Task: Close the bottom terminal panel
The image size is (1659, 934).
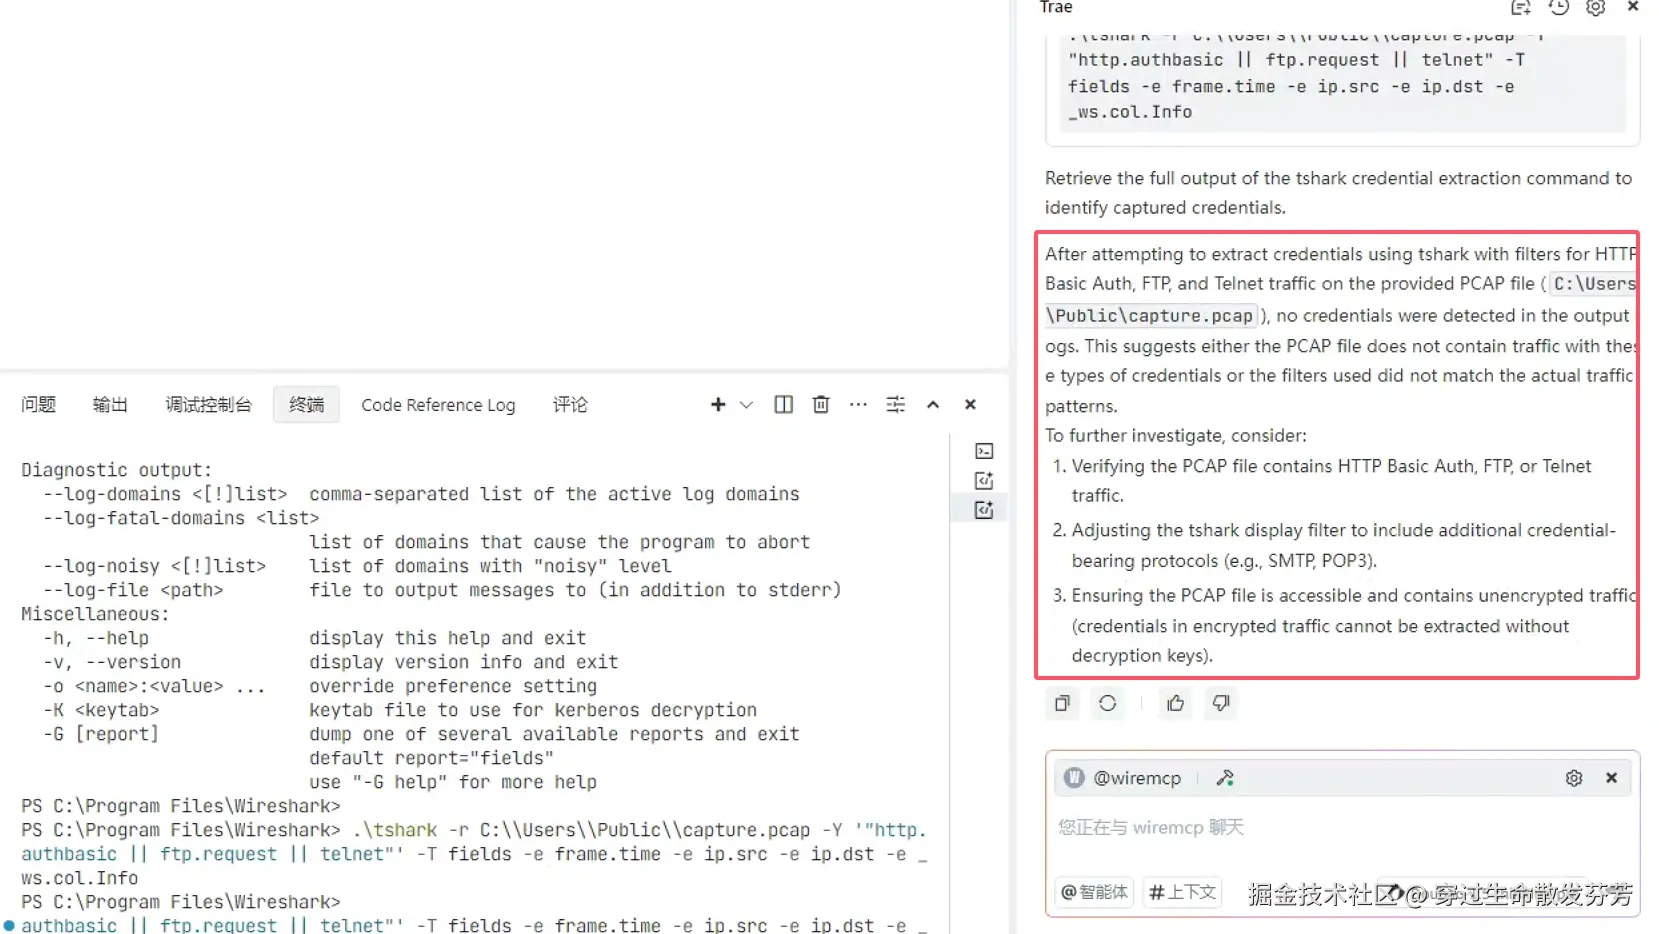Action: 970,404
